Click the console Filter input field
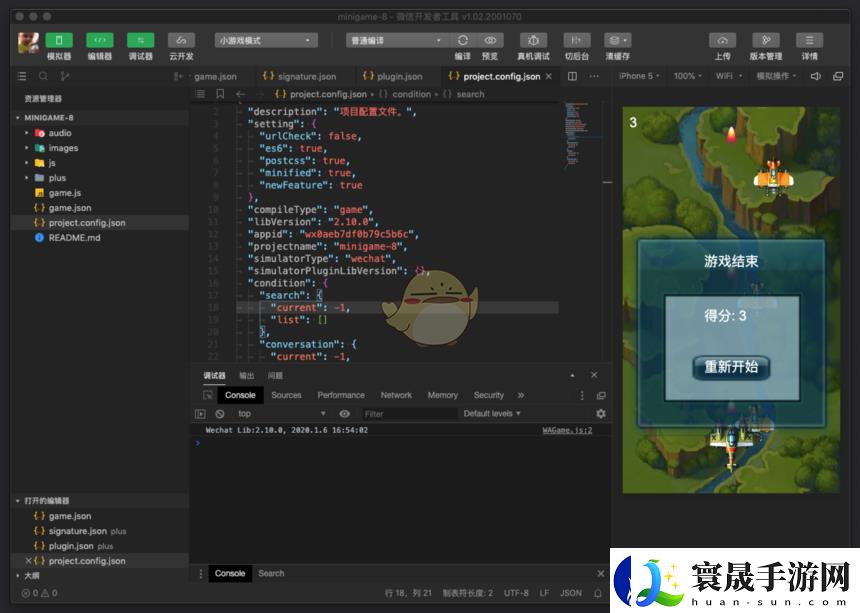Image resolution: width=860 pixels, height=613 pixels. click(x=408, y=413)
